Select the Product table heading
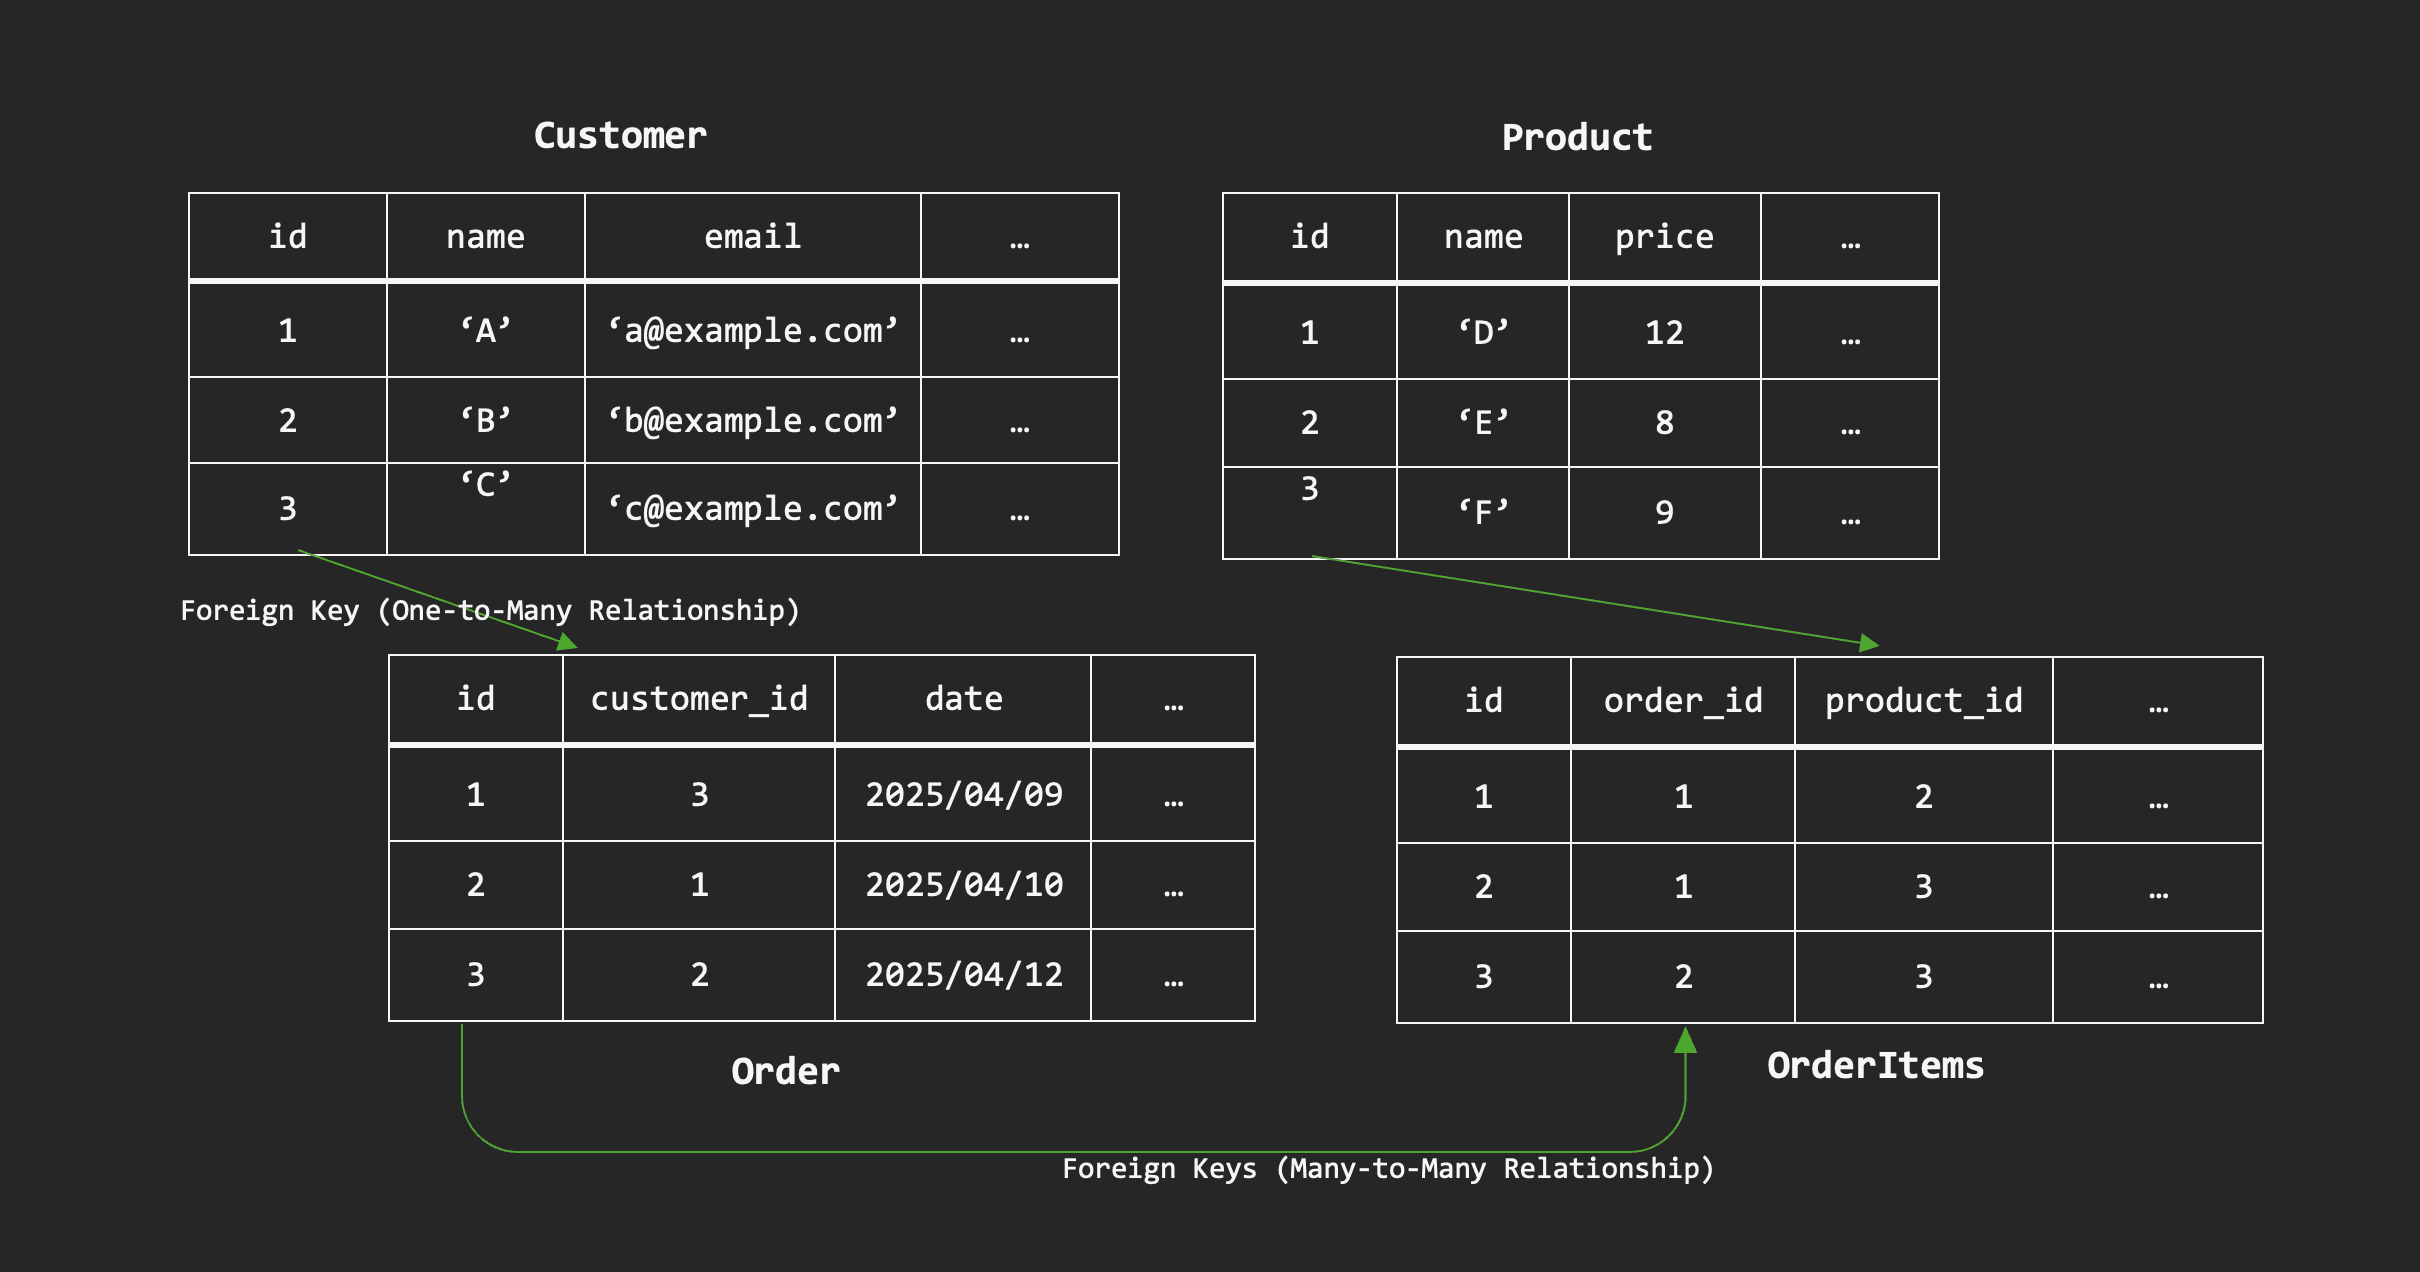 point(1577,138)
